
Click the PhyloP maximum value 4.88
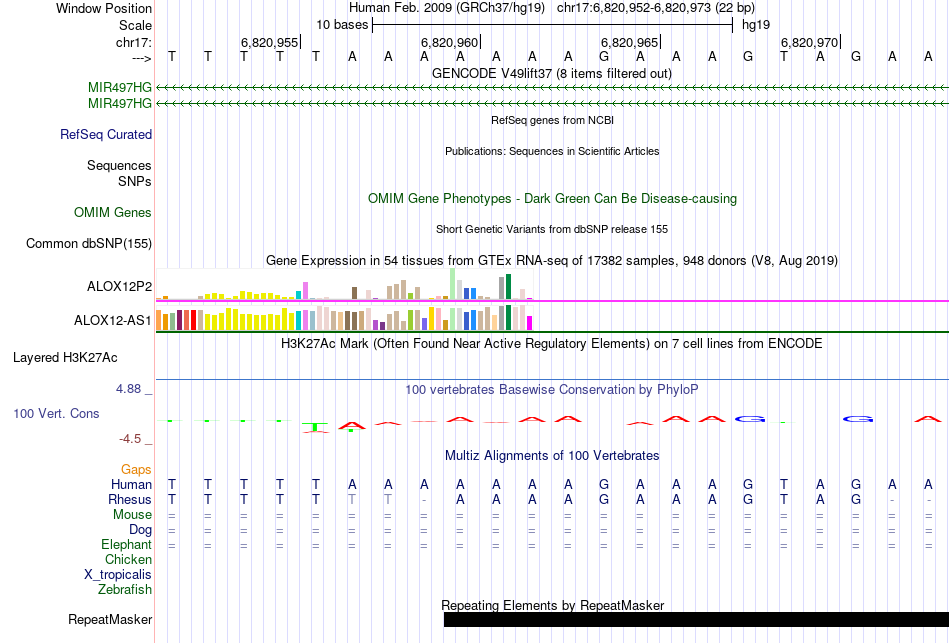[x=128, y=389]
